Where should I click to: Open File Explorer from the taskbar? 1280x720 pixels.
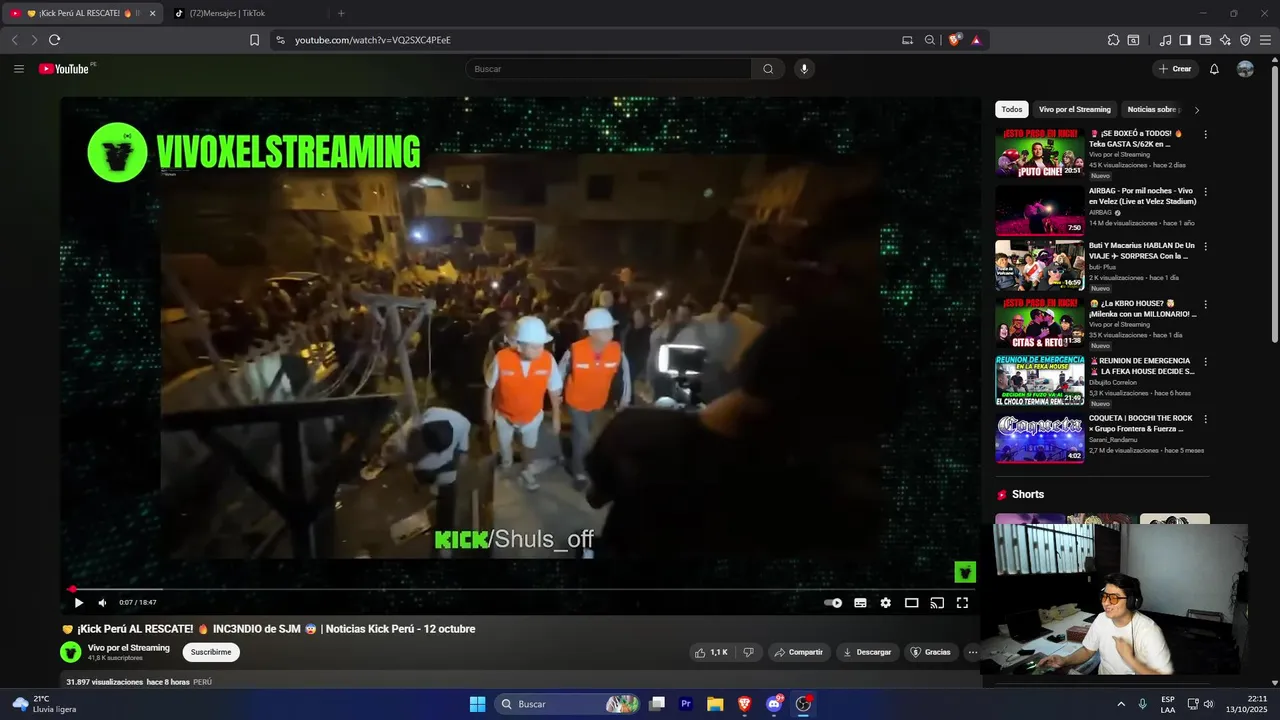click(715, 704)
